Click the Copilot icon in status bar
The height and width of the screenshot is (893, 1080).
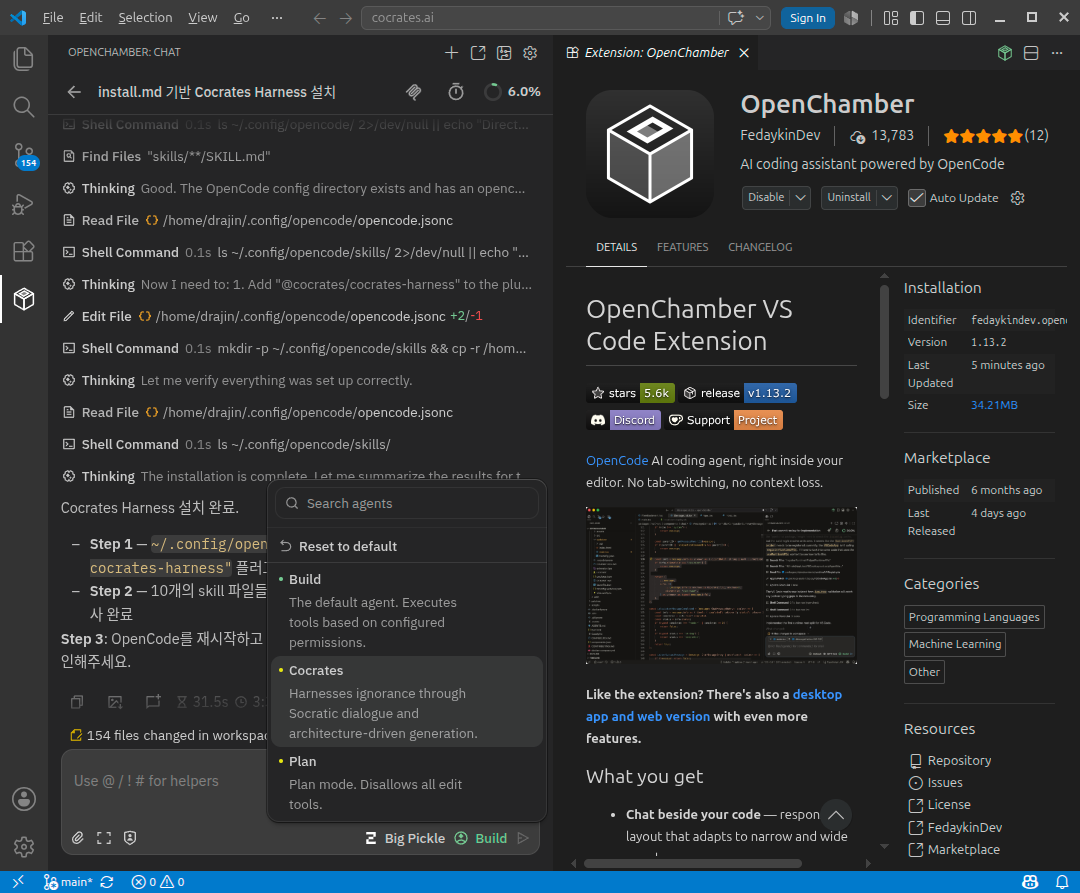1030,882
